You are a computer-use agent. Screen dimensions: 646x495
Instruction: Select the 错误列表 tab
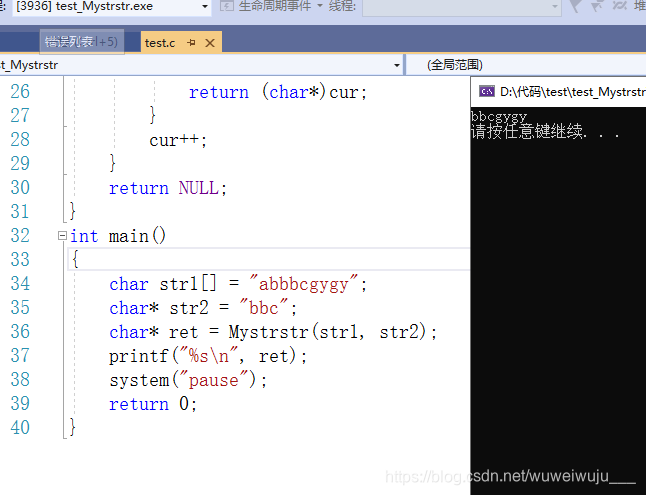pyautogui.click(x=82, y=42)
